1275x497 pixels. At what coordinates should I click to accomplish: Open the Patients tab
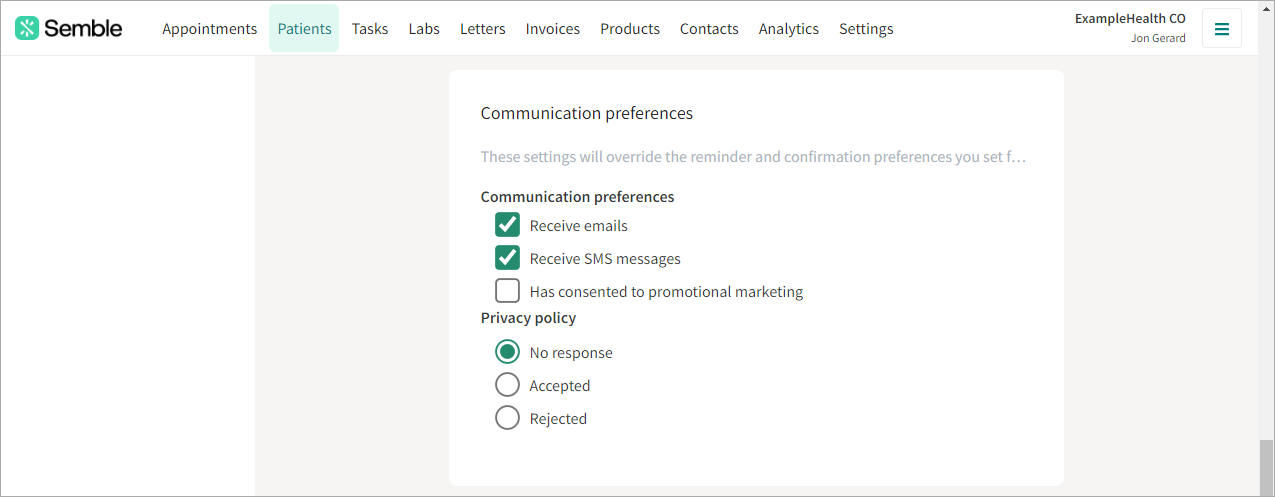(304, 28)
